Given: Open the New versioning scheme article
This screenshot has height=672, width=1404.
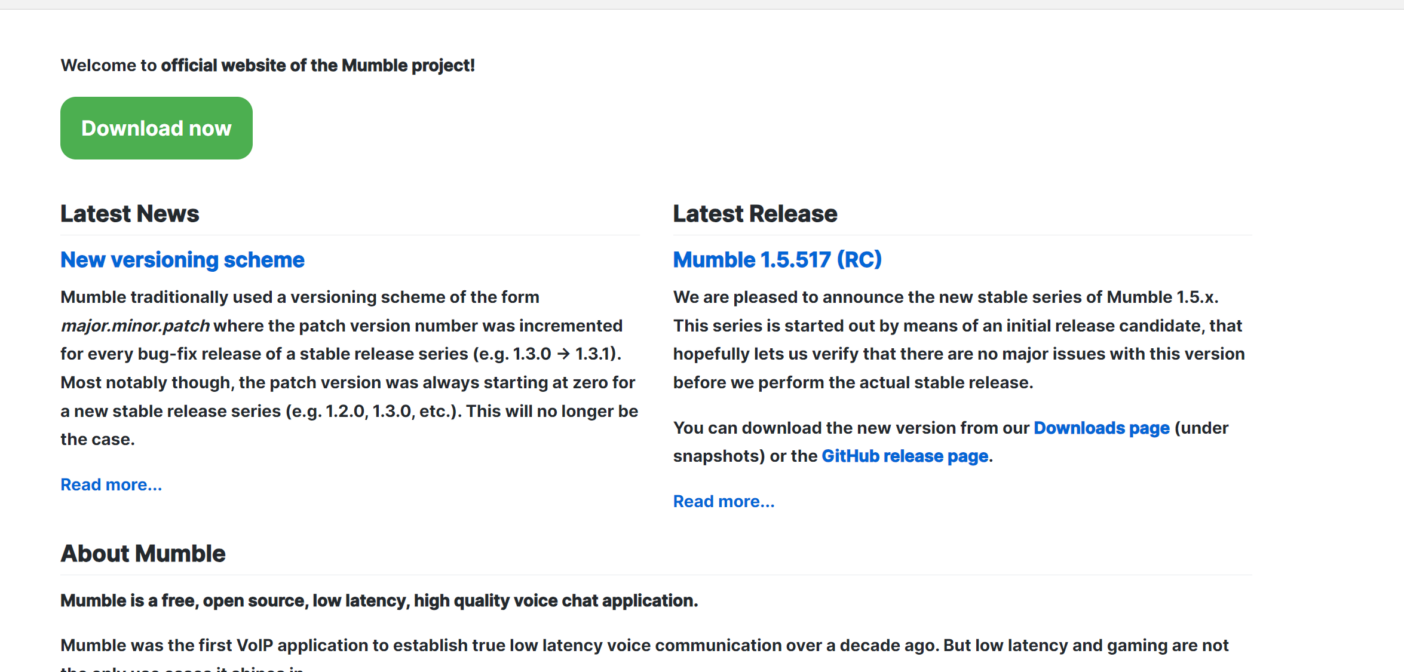Looking at the screenshot, I should pos(182,260).
